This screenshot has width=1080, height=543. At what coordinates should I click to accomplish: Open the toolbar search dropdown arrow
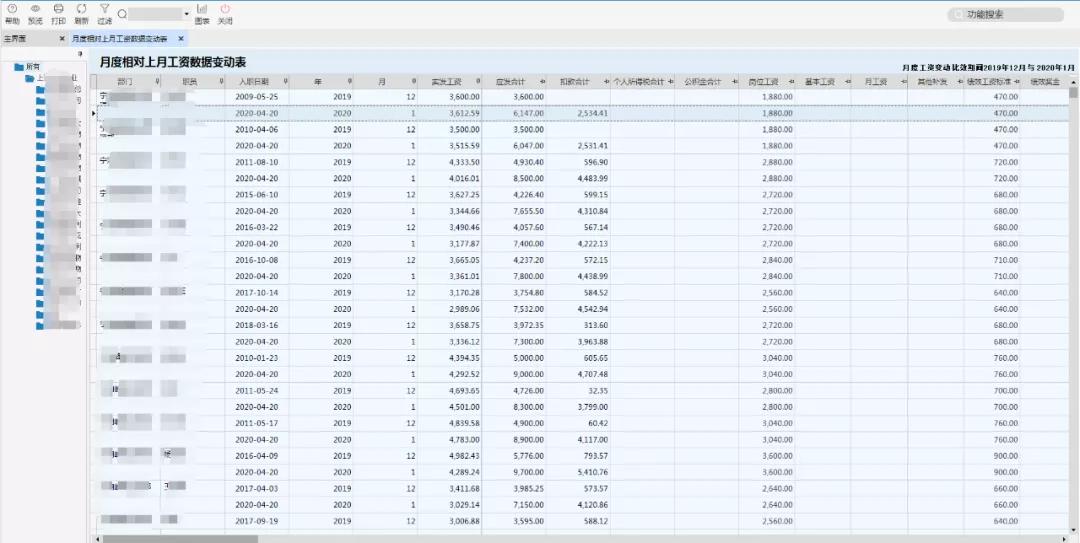(x=187, y=15)
